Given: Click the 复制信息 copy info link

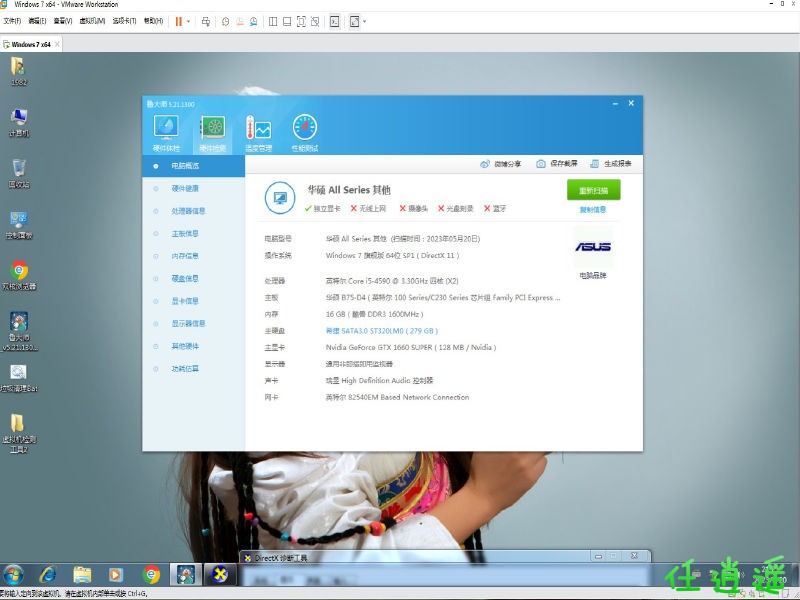Looking at the screenshot, I should tap(593, 210).
